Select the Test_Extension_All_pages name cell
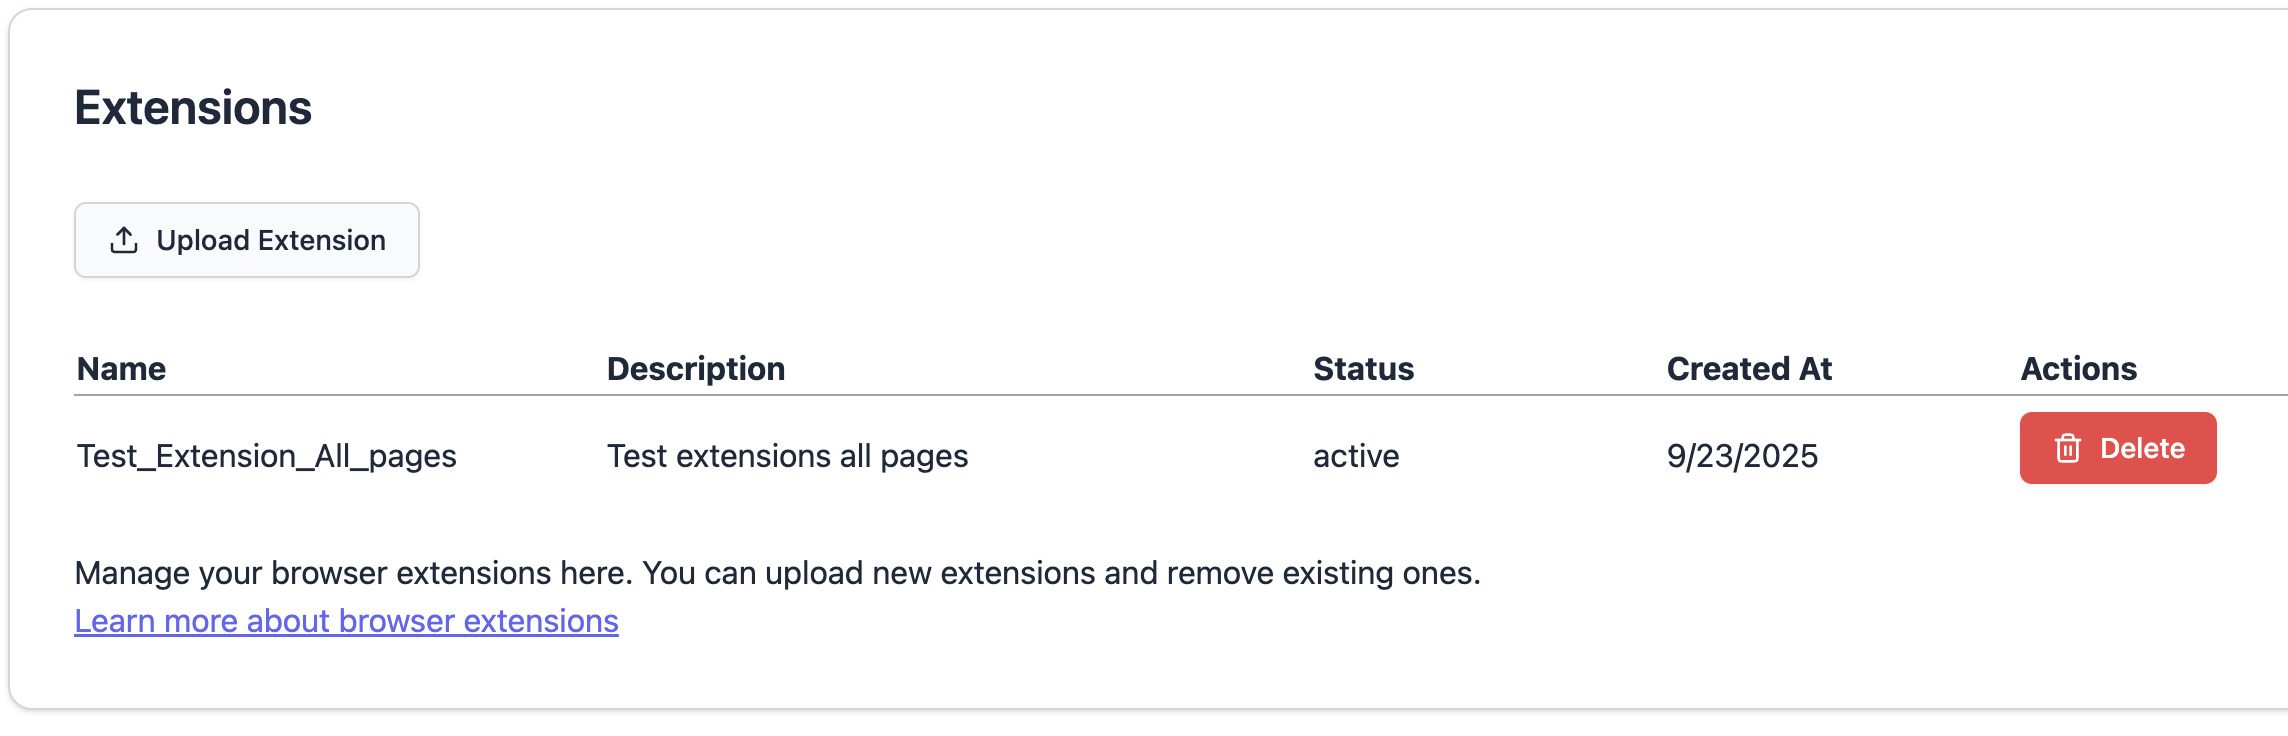The height and width of the screenshot is (736, 2288). [266, 456]
